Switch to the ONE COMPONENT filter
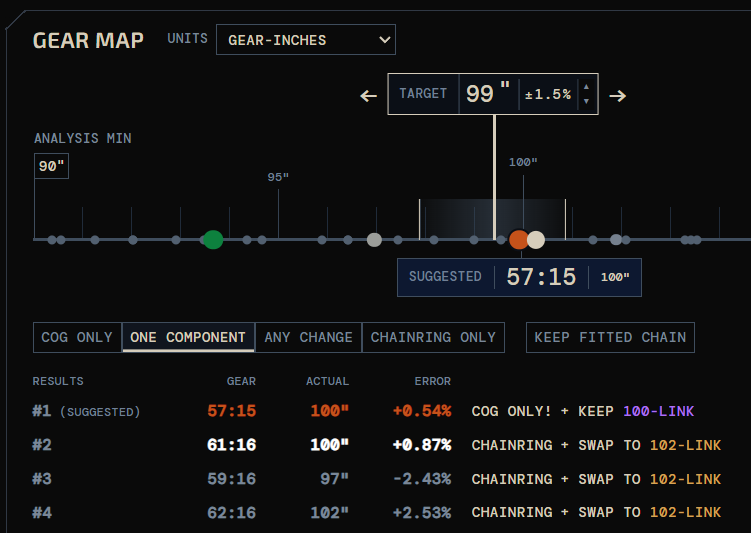 (x=188, y=337)
